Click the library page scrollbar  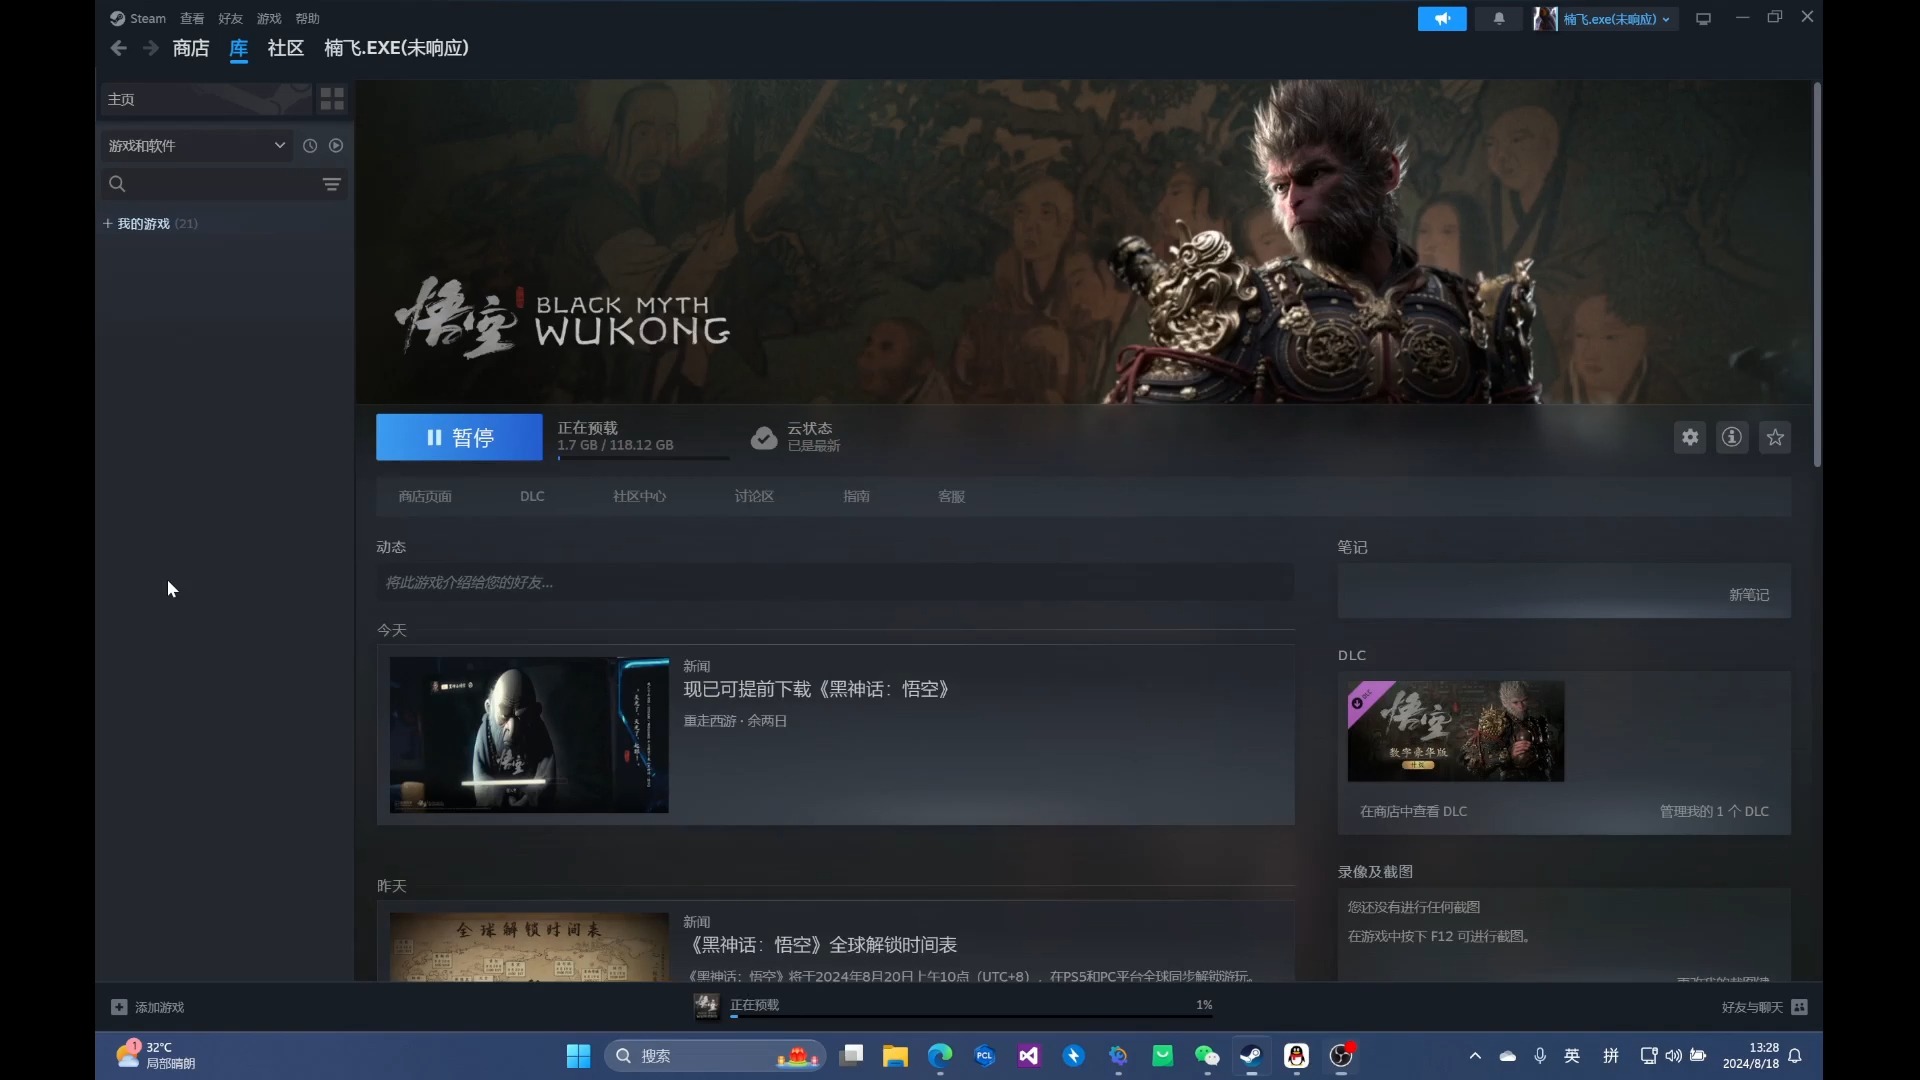pos(1817,275)
